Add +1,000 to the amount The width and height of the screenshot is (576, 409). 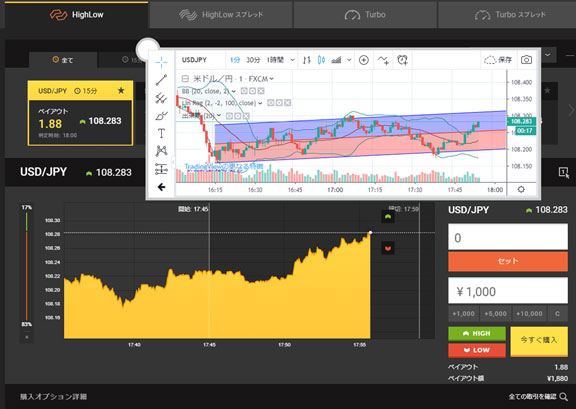tap(463, 314)
